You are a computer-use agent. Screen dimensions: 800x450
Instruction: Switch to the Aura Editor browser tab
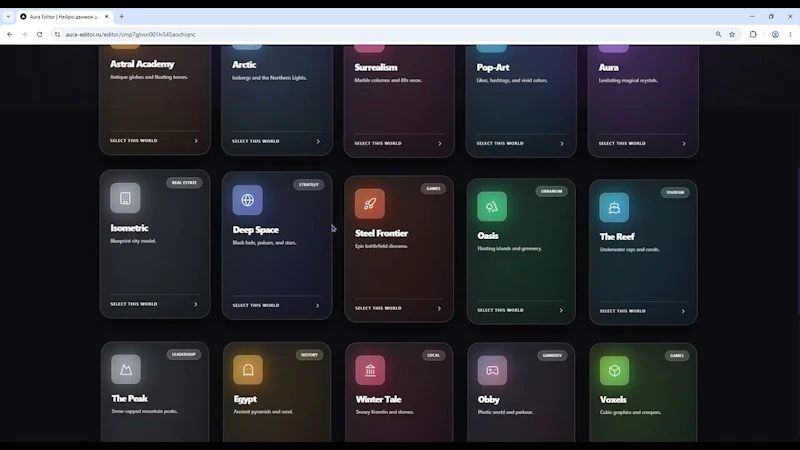coord(64,16)
